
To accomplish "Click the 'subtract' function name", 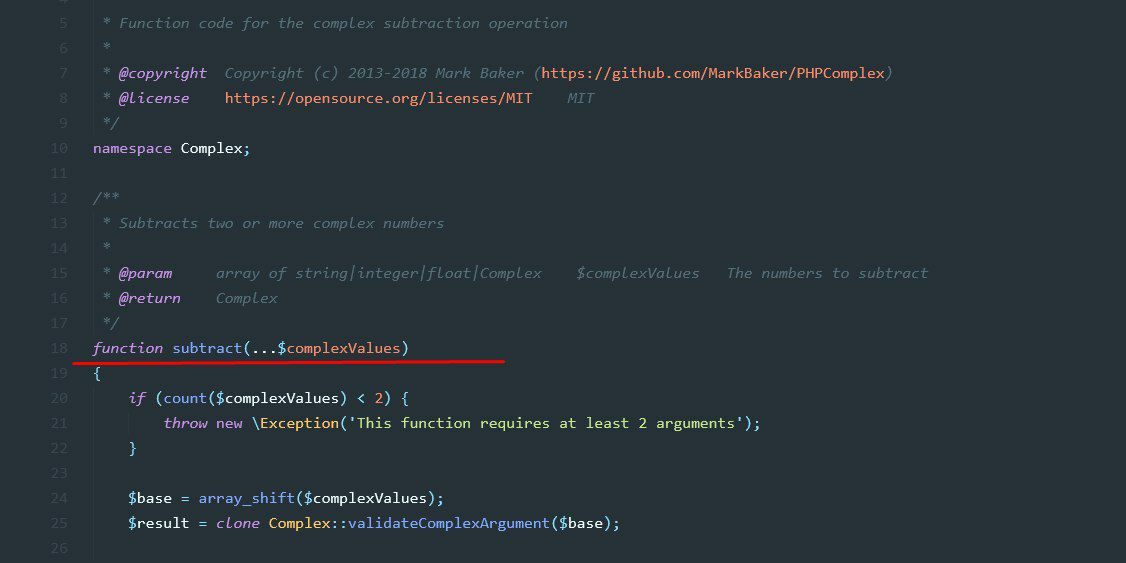I will [207, 348].
